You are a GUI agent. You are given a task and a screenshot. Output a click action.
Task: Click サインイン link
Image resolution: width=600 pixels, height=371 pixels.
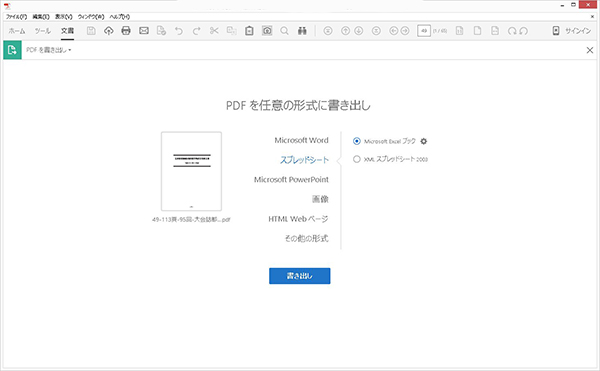[578, 31]
